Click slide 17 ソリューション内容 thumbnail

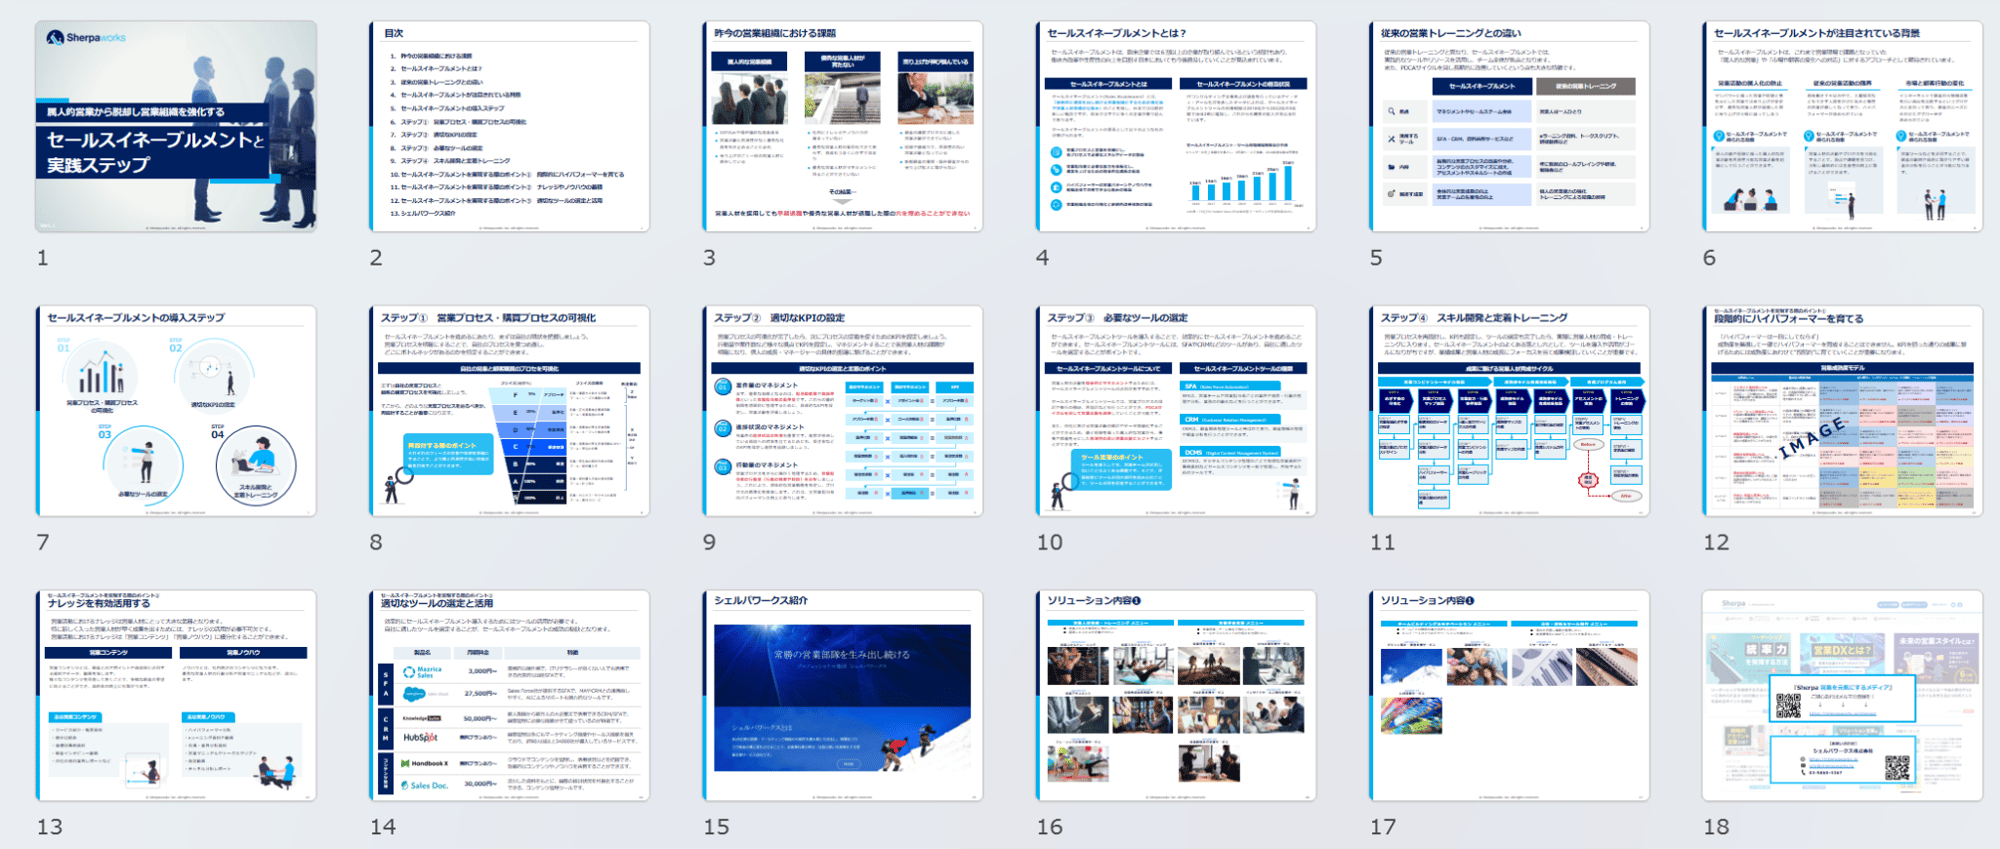point(1509,695)
